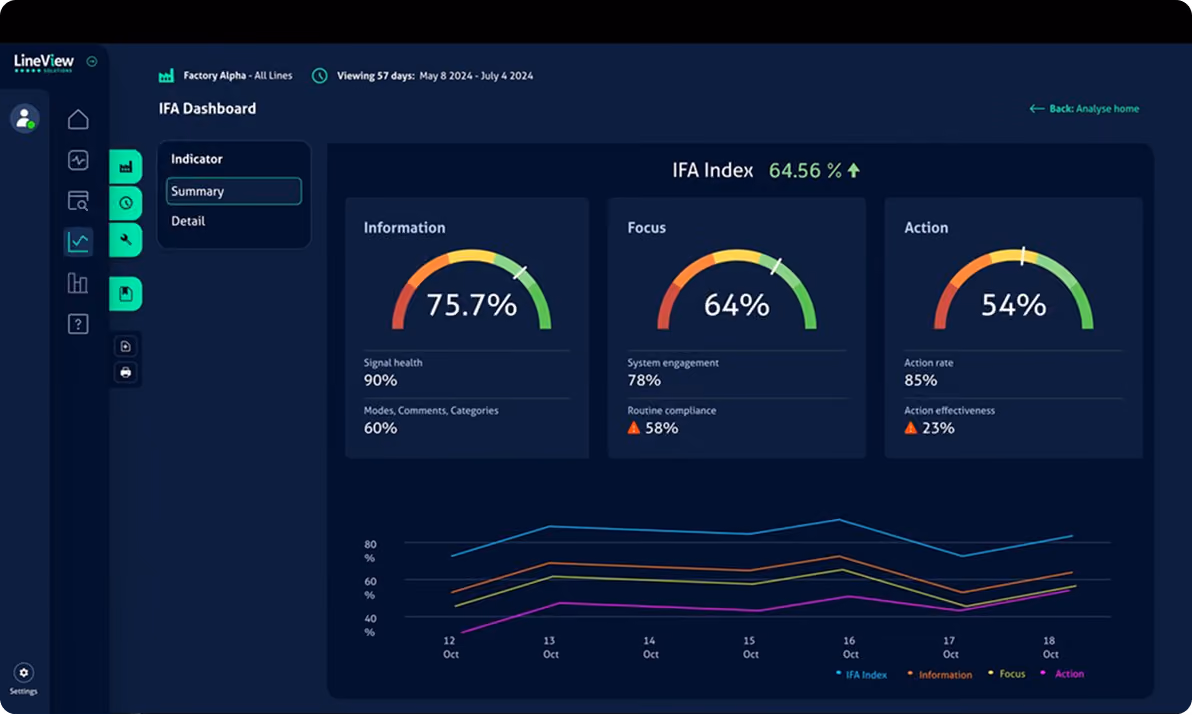Click the 13 Oct axis label
The width and height of the screenshot is (1192, 715).
click(x=550, y=647)
